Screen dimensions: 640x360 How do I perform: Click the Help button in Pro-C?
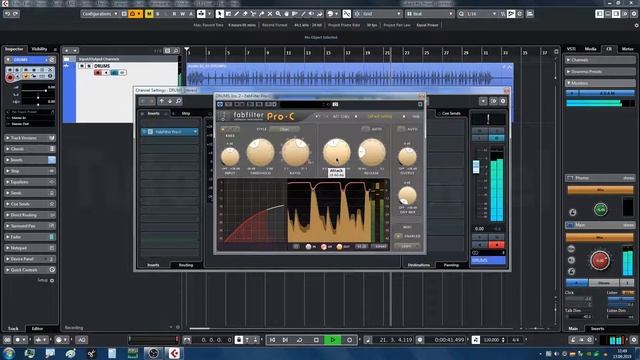(x=416, y=116)
